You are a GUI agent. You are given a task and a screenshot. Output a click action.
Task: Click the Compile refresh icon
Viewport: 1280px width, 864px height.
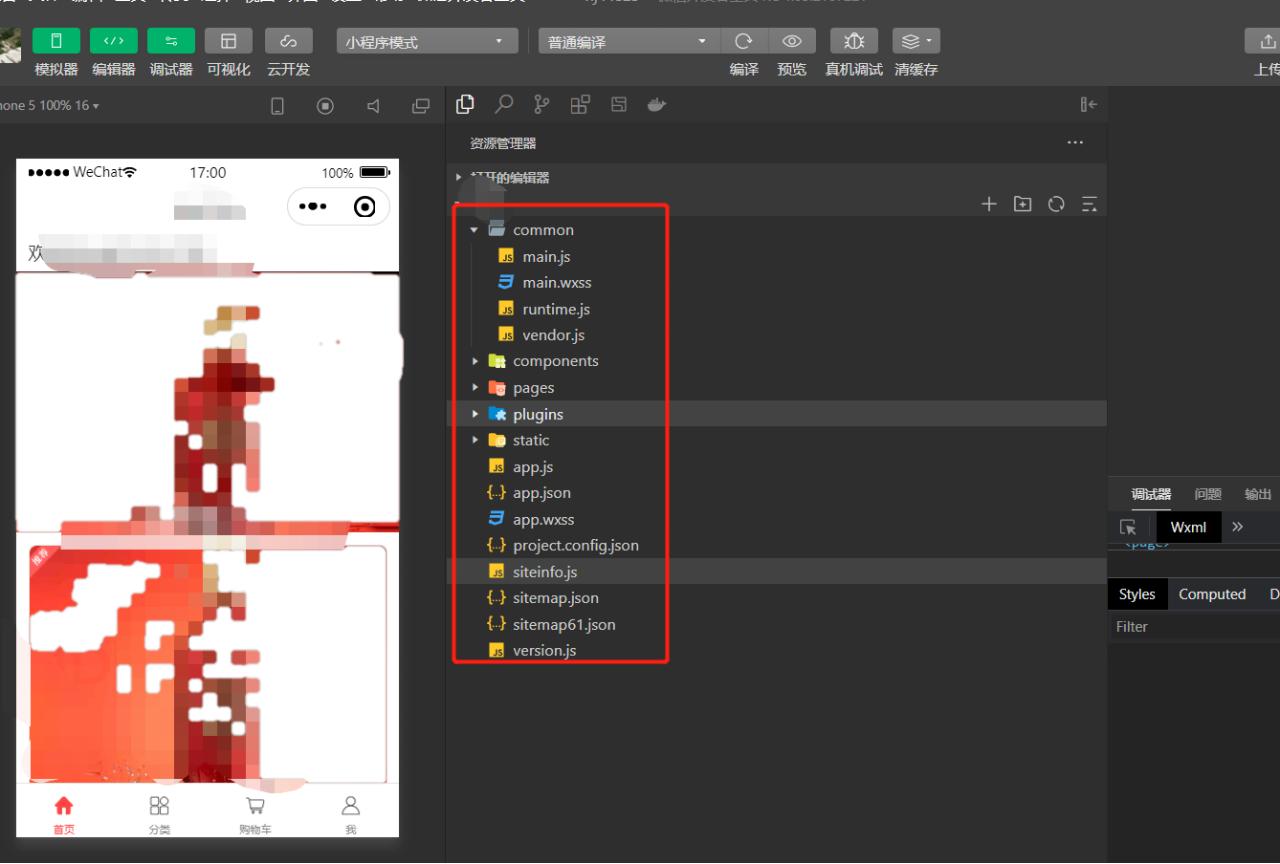coord(743,41)
